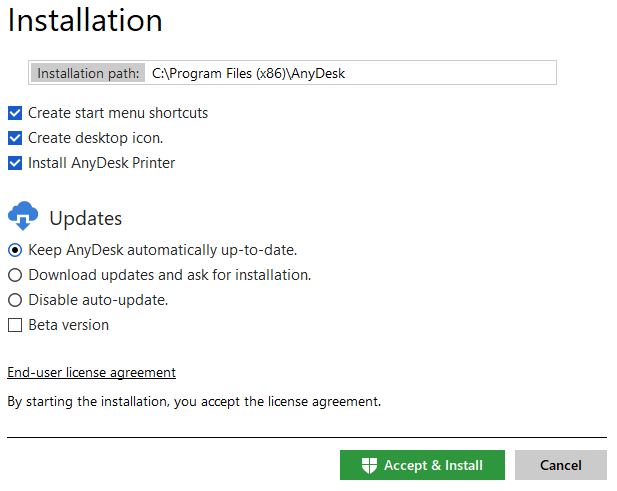
Task: Click the Cancel button
Action: [561, 465]
